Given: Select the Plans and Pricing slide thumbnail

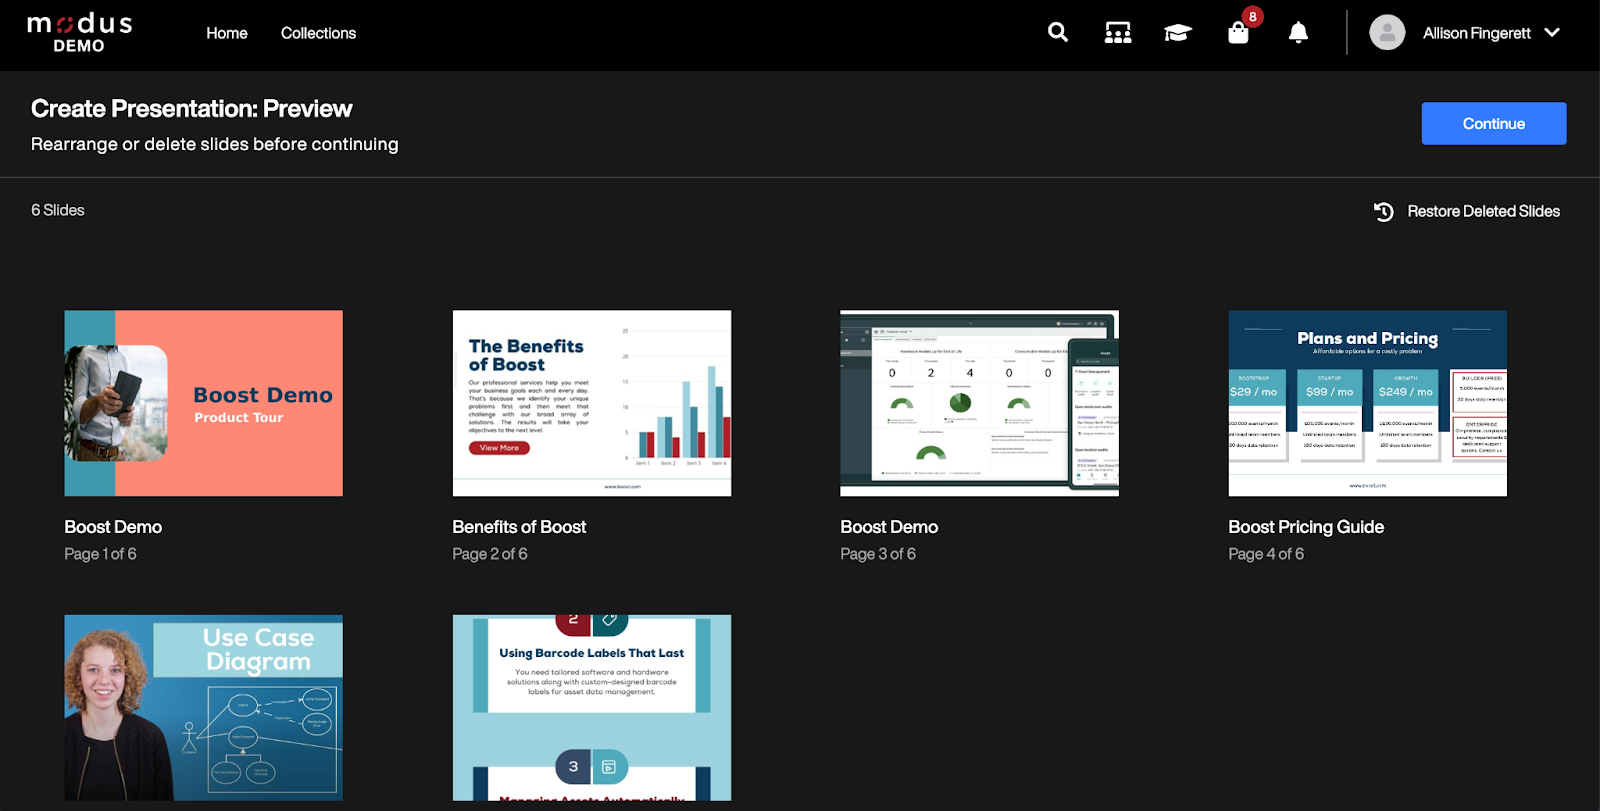Looking at the screenshot, I should pyautogui.click(x=1367, y=403).
